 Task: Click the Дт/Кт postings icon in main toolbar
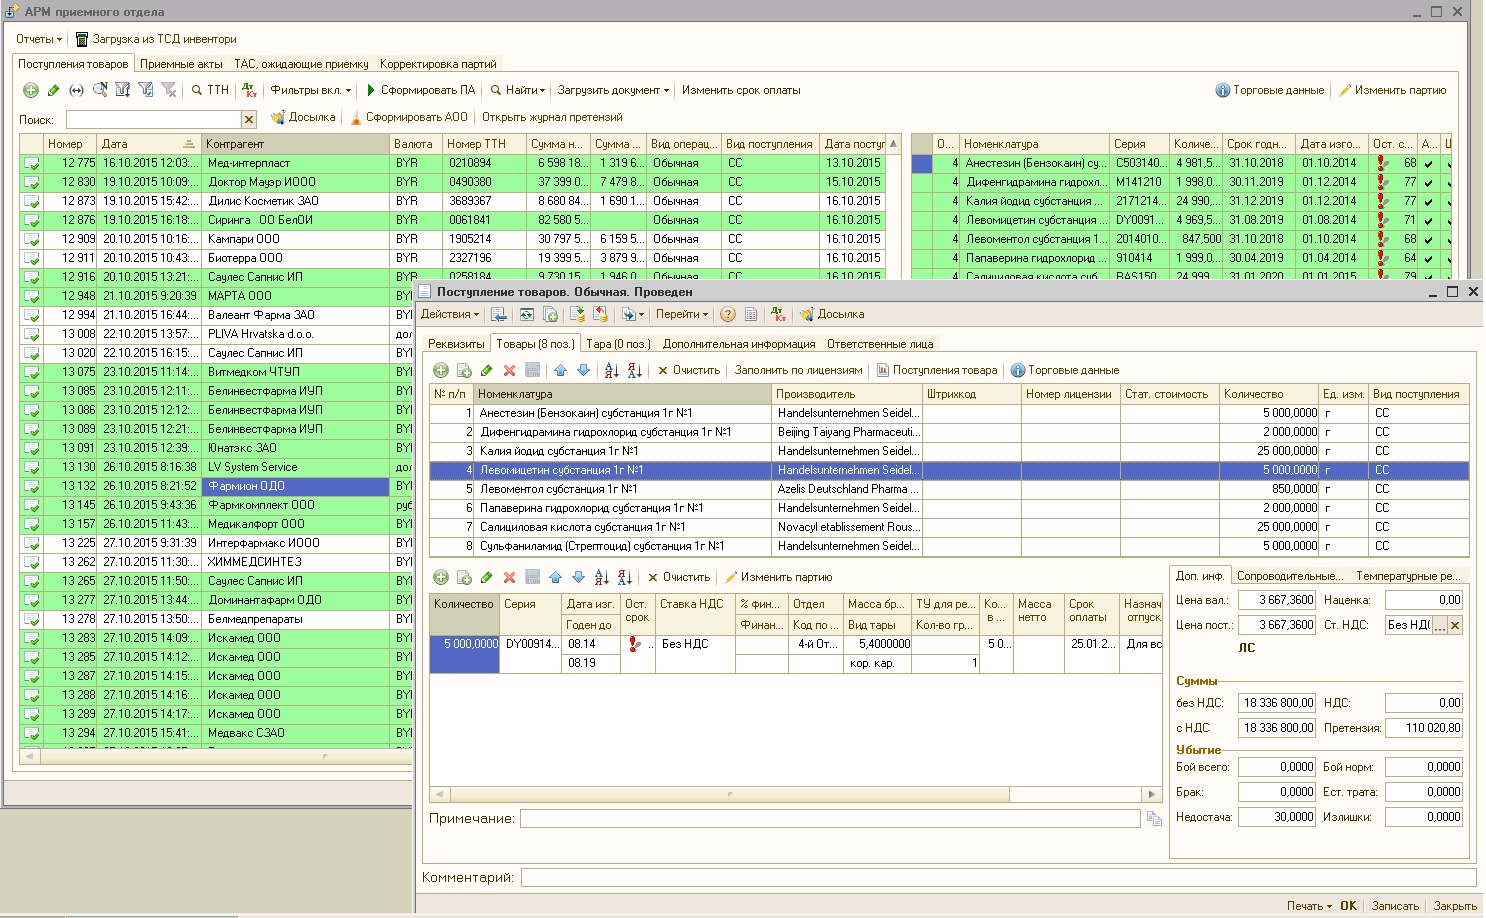249,90
